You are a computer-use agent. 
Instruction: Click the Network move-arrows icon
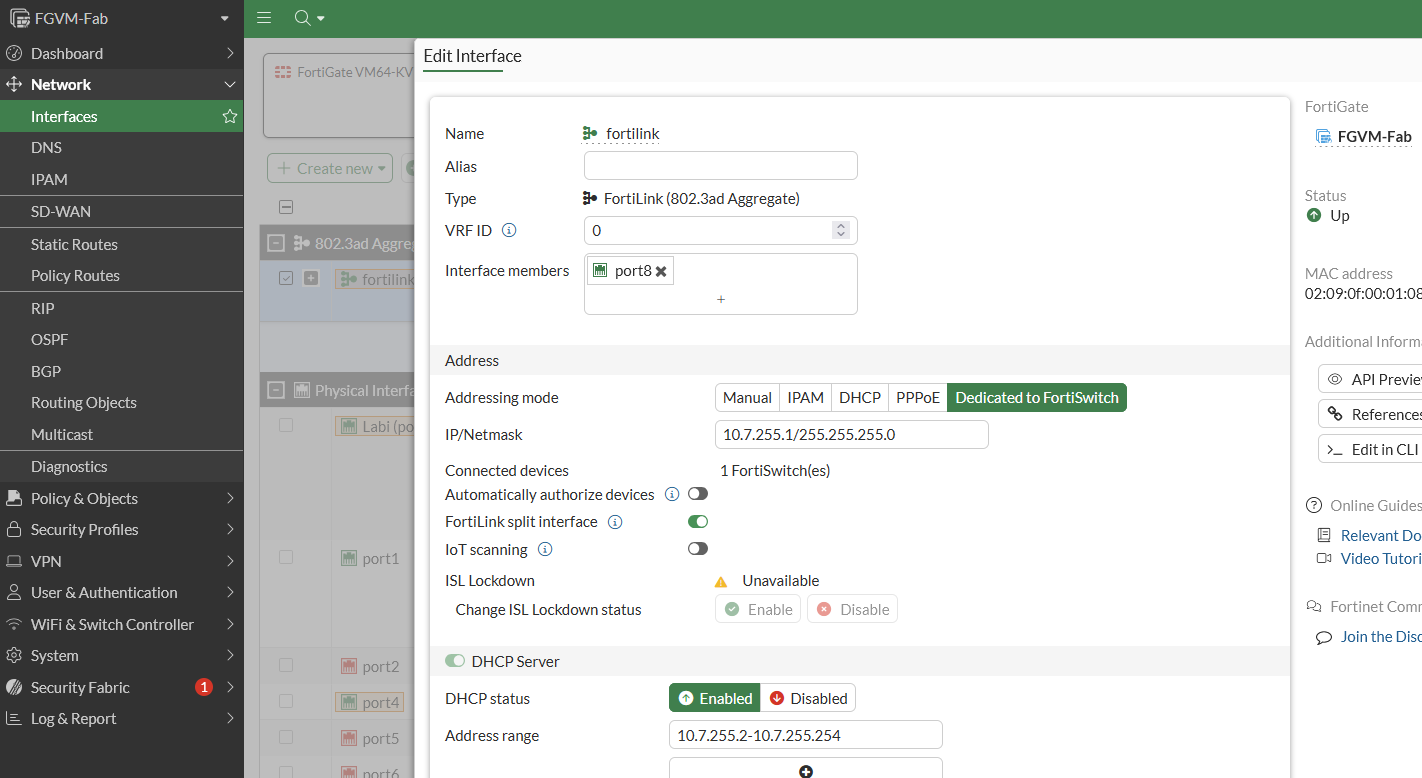(x=14, y=85)
